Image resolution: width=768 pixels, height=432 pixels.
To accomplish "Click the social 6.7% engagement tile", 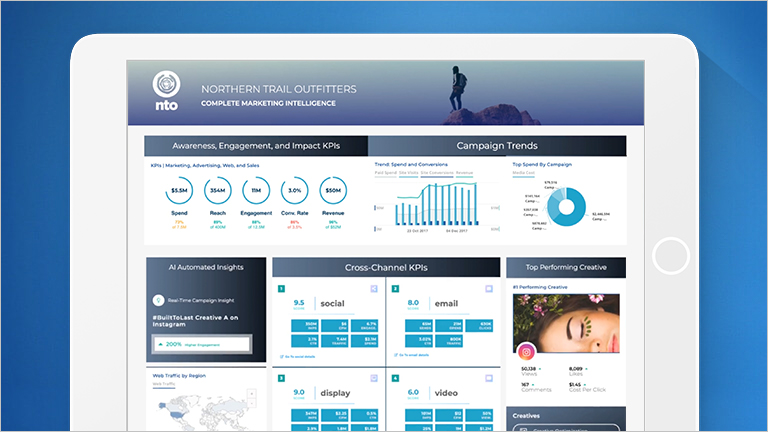I will point(364,326).
